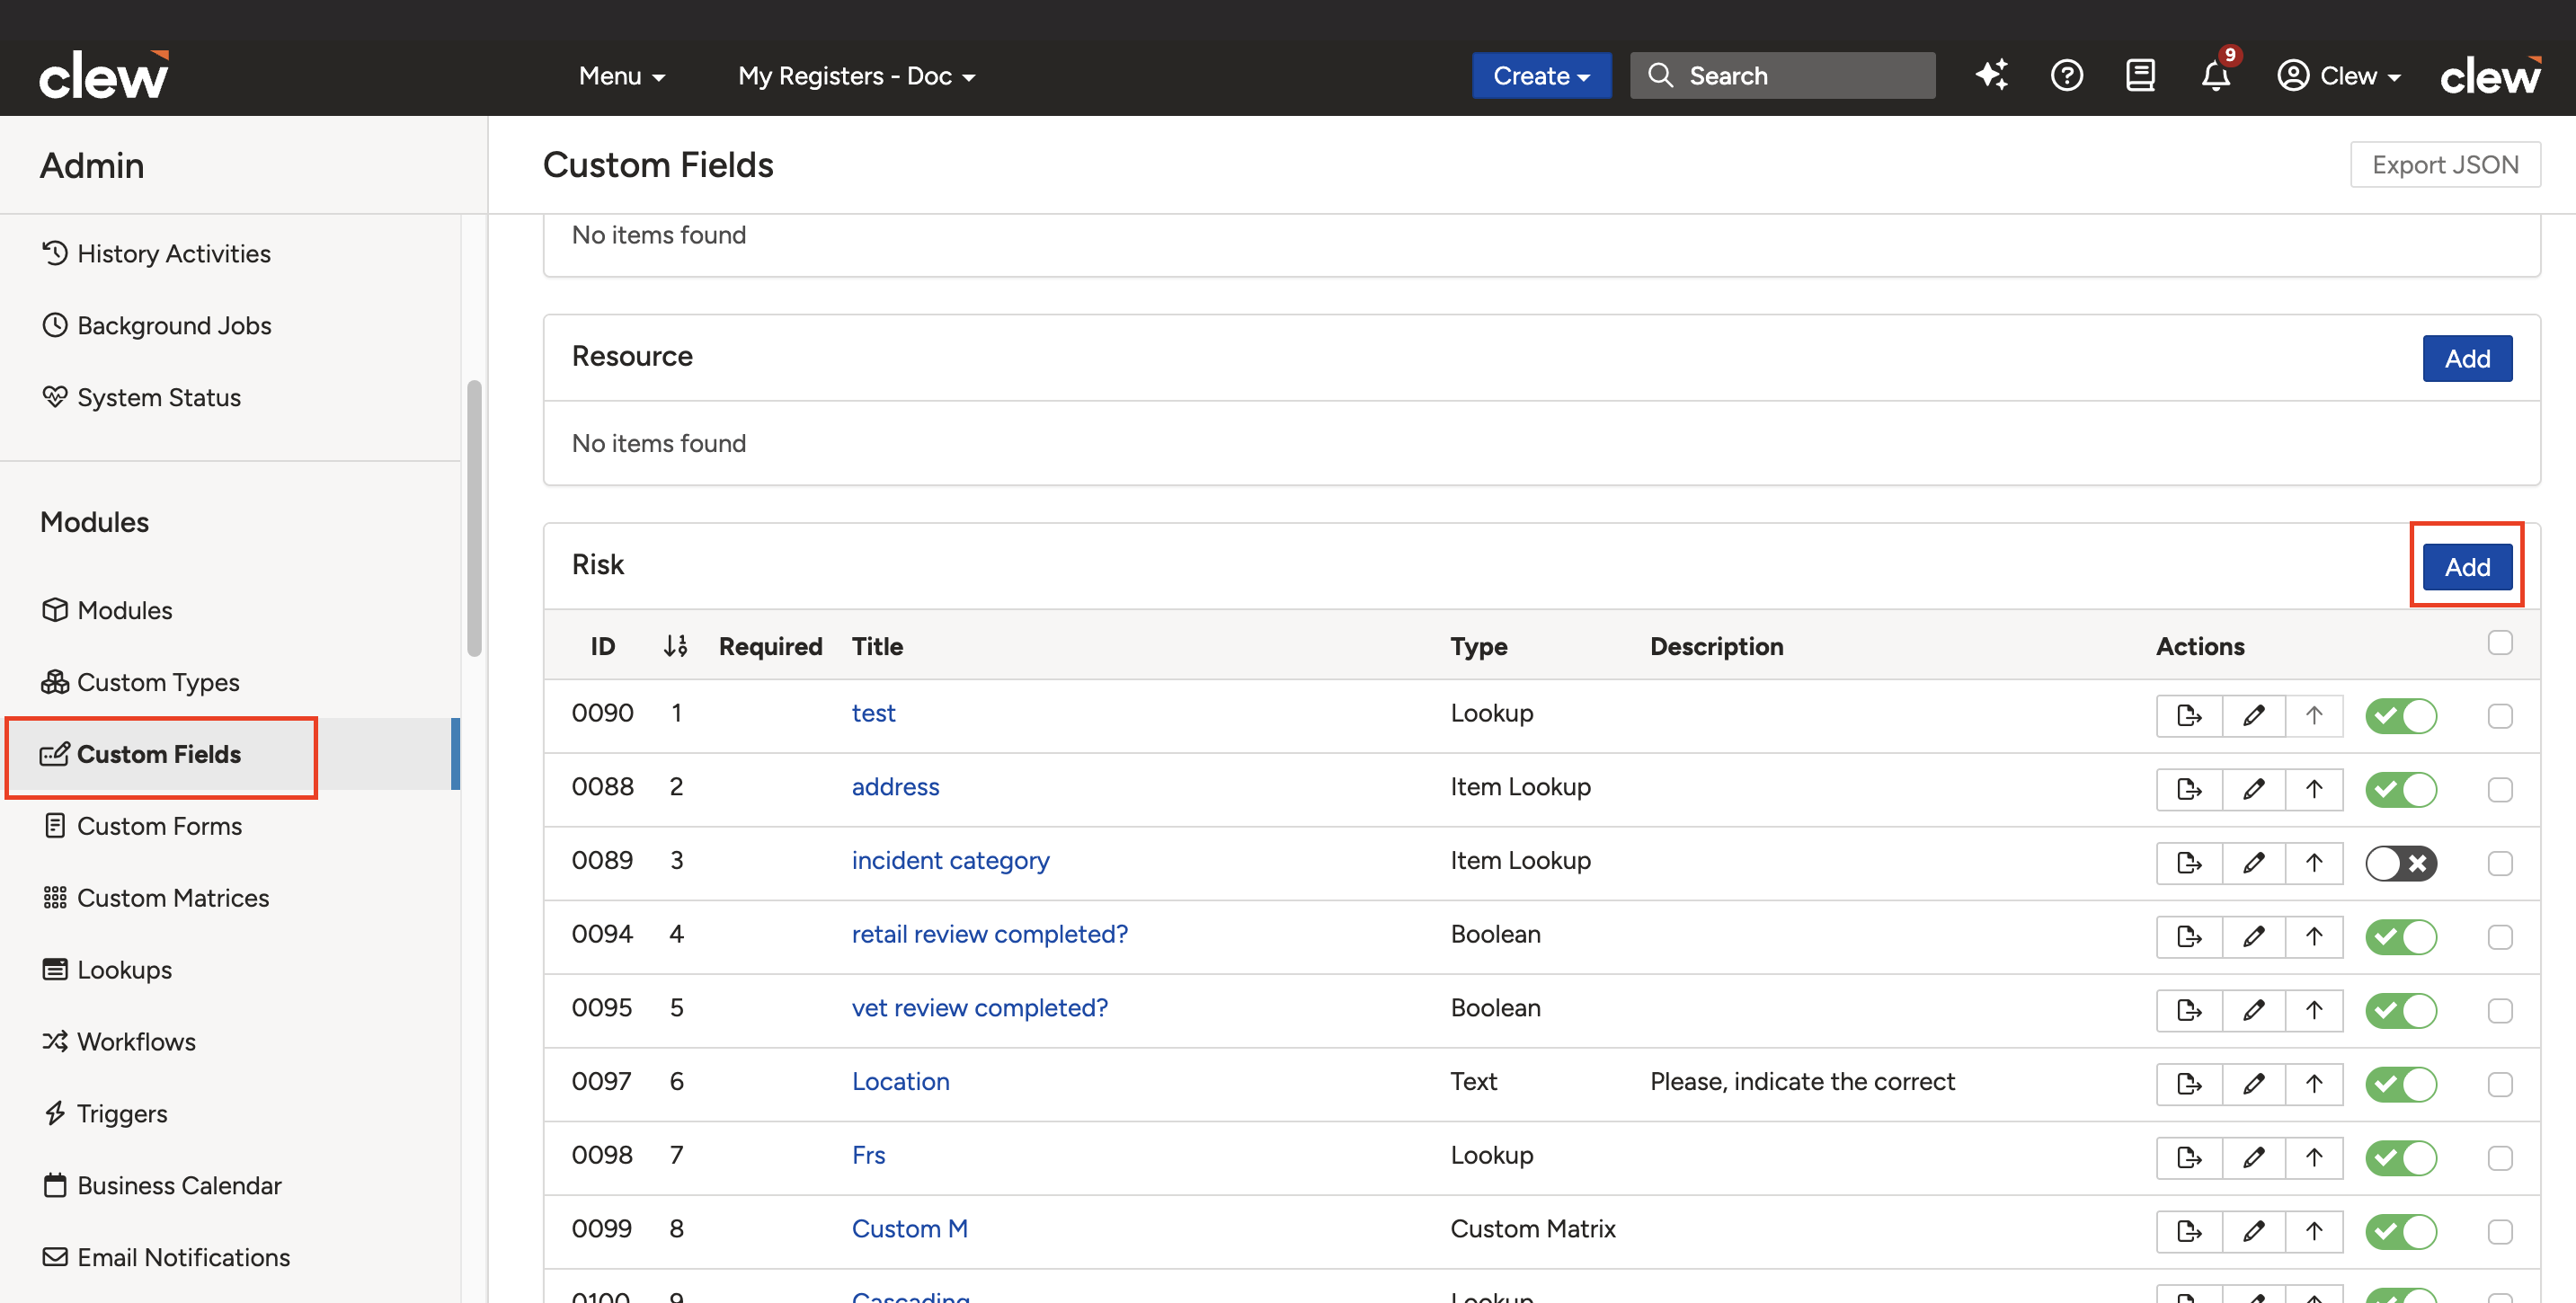Open Email Notifications in sidebar
The width and height of the screenshot is (2576, 1303).
pyautogui.click(x=166, y=1258)
